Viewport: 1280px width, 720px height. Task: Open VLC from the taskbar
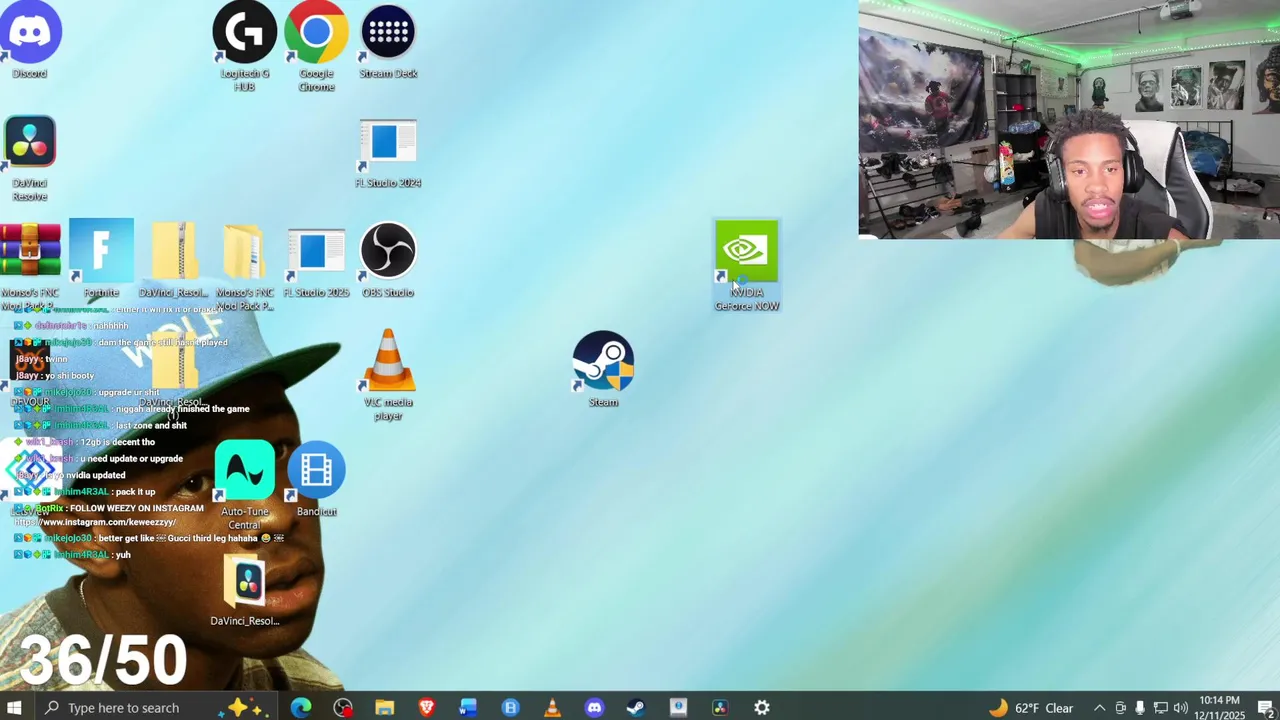pyautogui.click(x=552, y=708)
